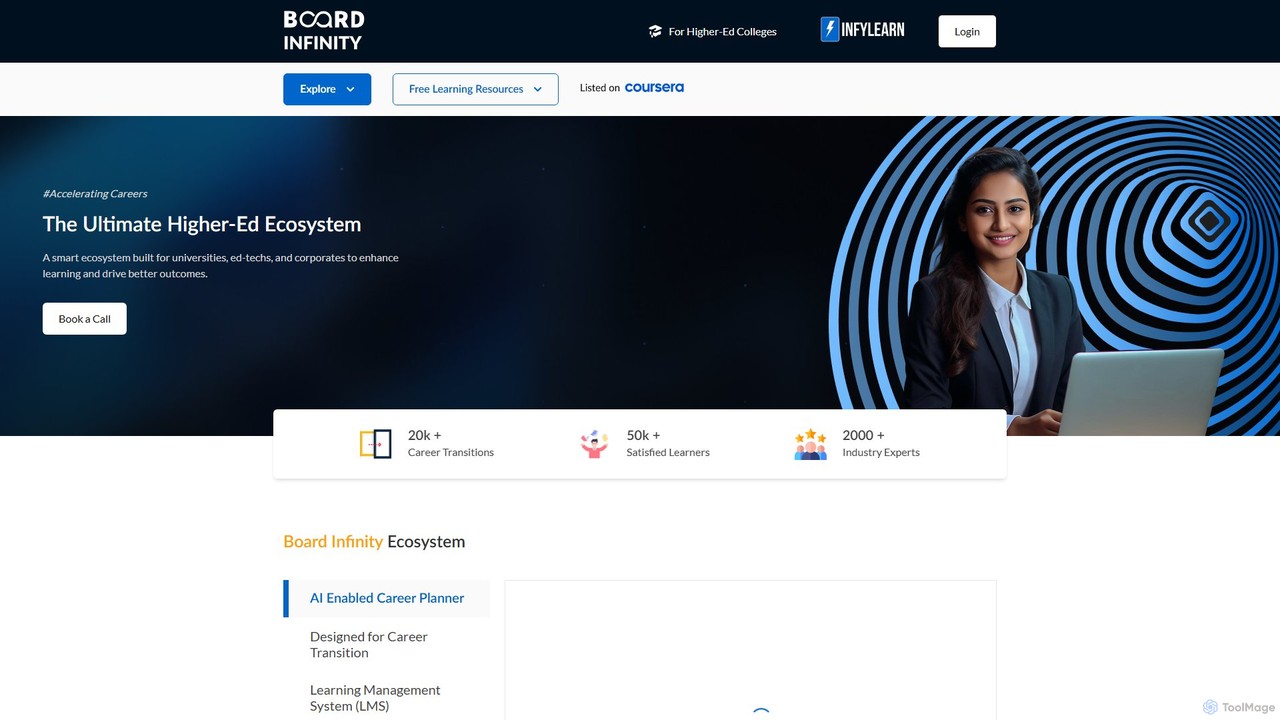The width and height of the screenshot is (1280, 720).
Task: Switch to Designed for Career Transition tab
Action: coord(369,644)
